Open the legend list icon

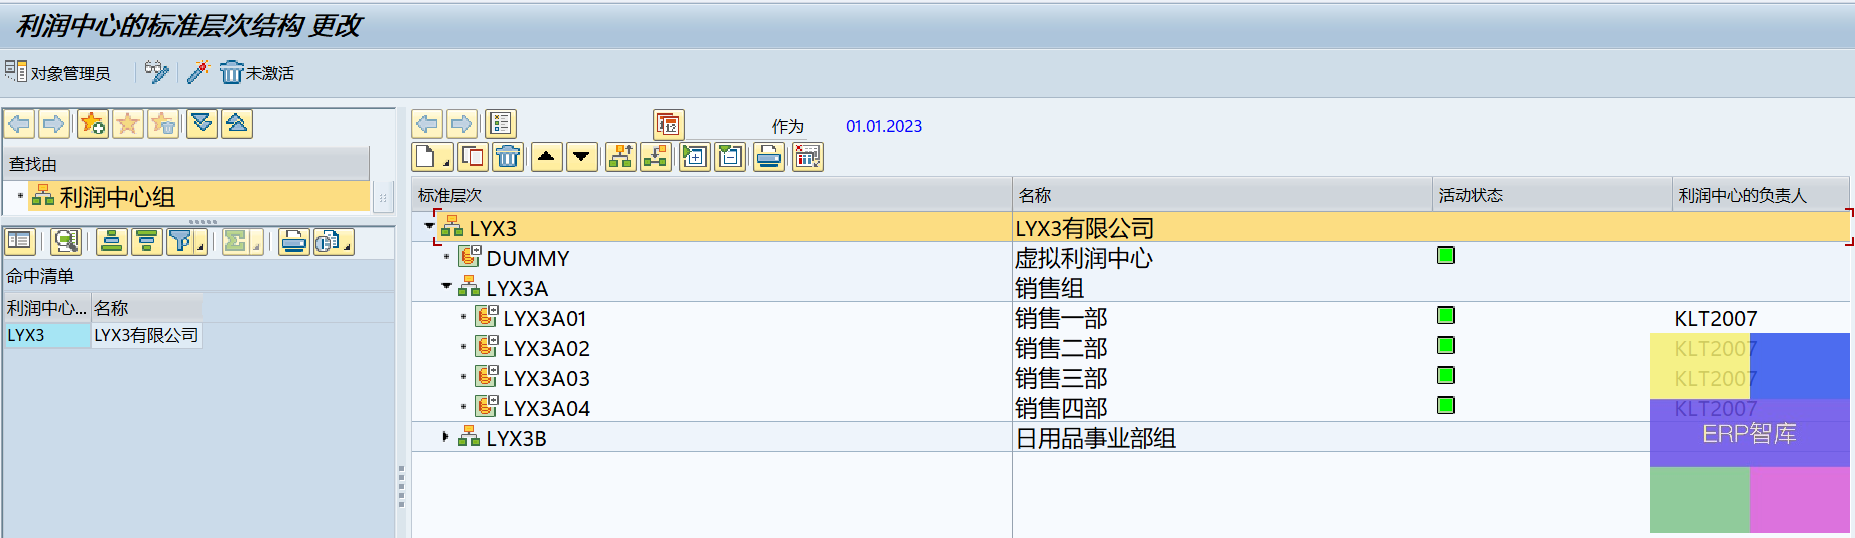(x=501, y=124)
